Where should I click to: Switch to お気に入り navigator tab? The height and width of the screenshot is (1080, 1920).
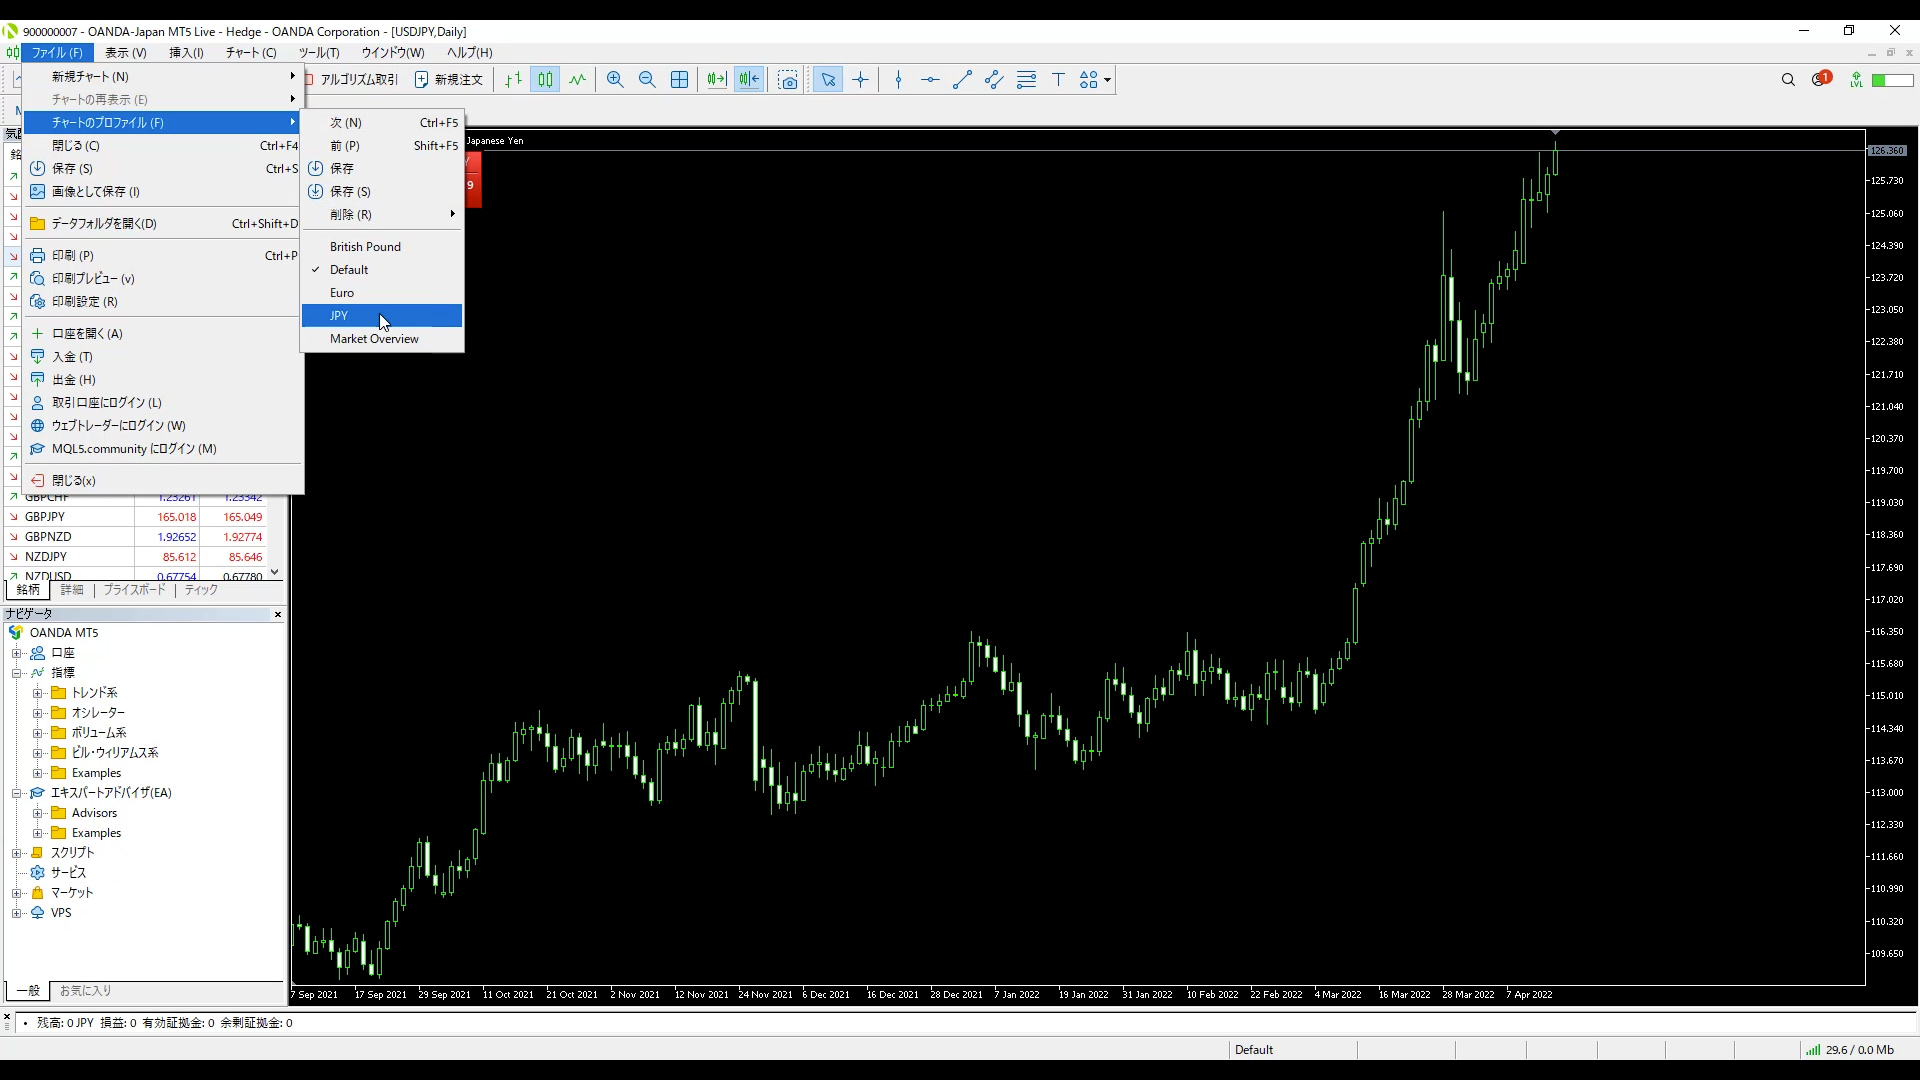(86, 991)
